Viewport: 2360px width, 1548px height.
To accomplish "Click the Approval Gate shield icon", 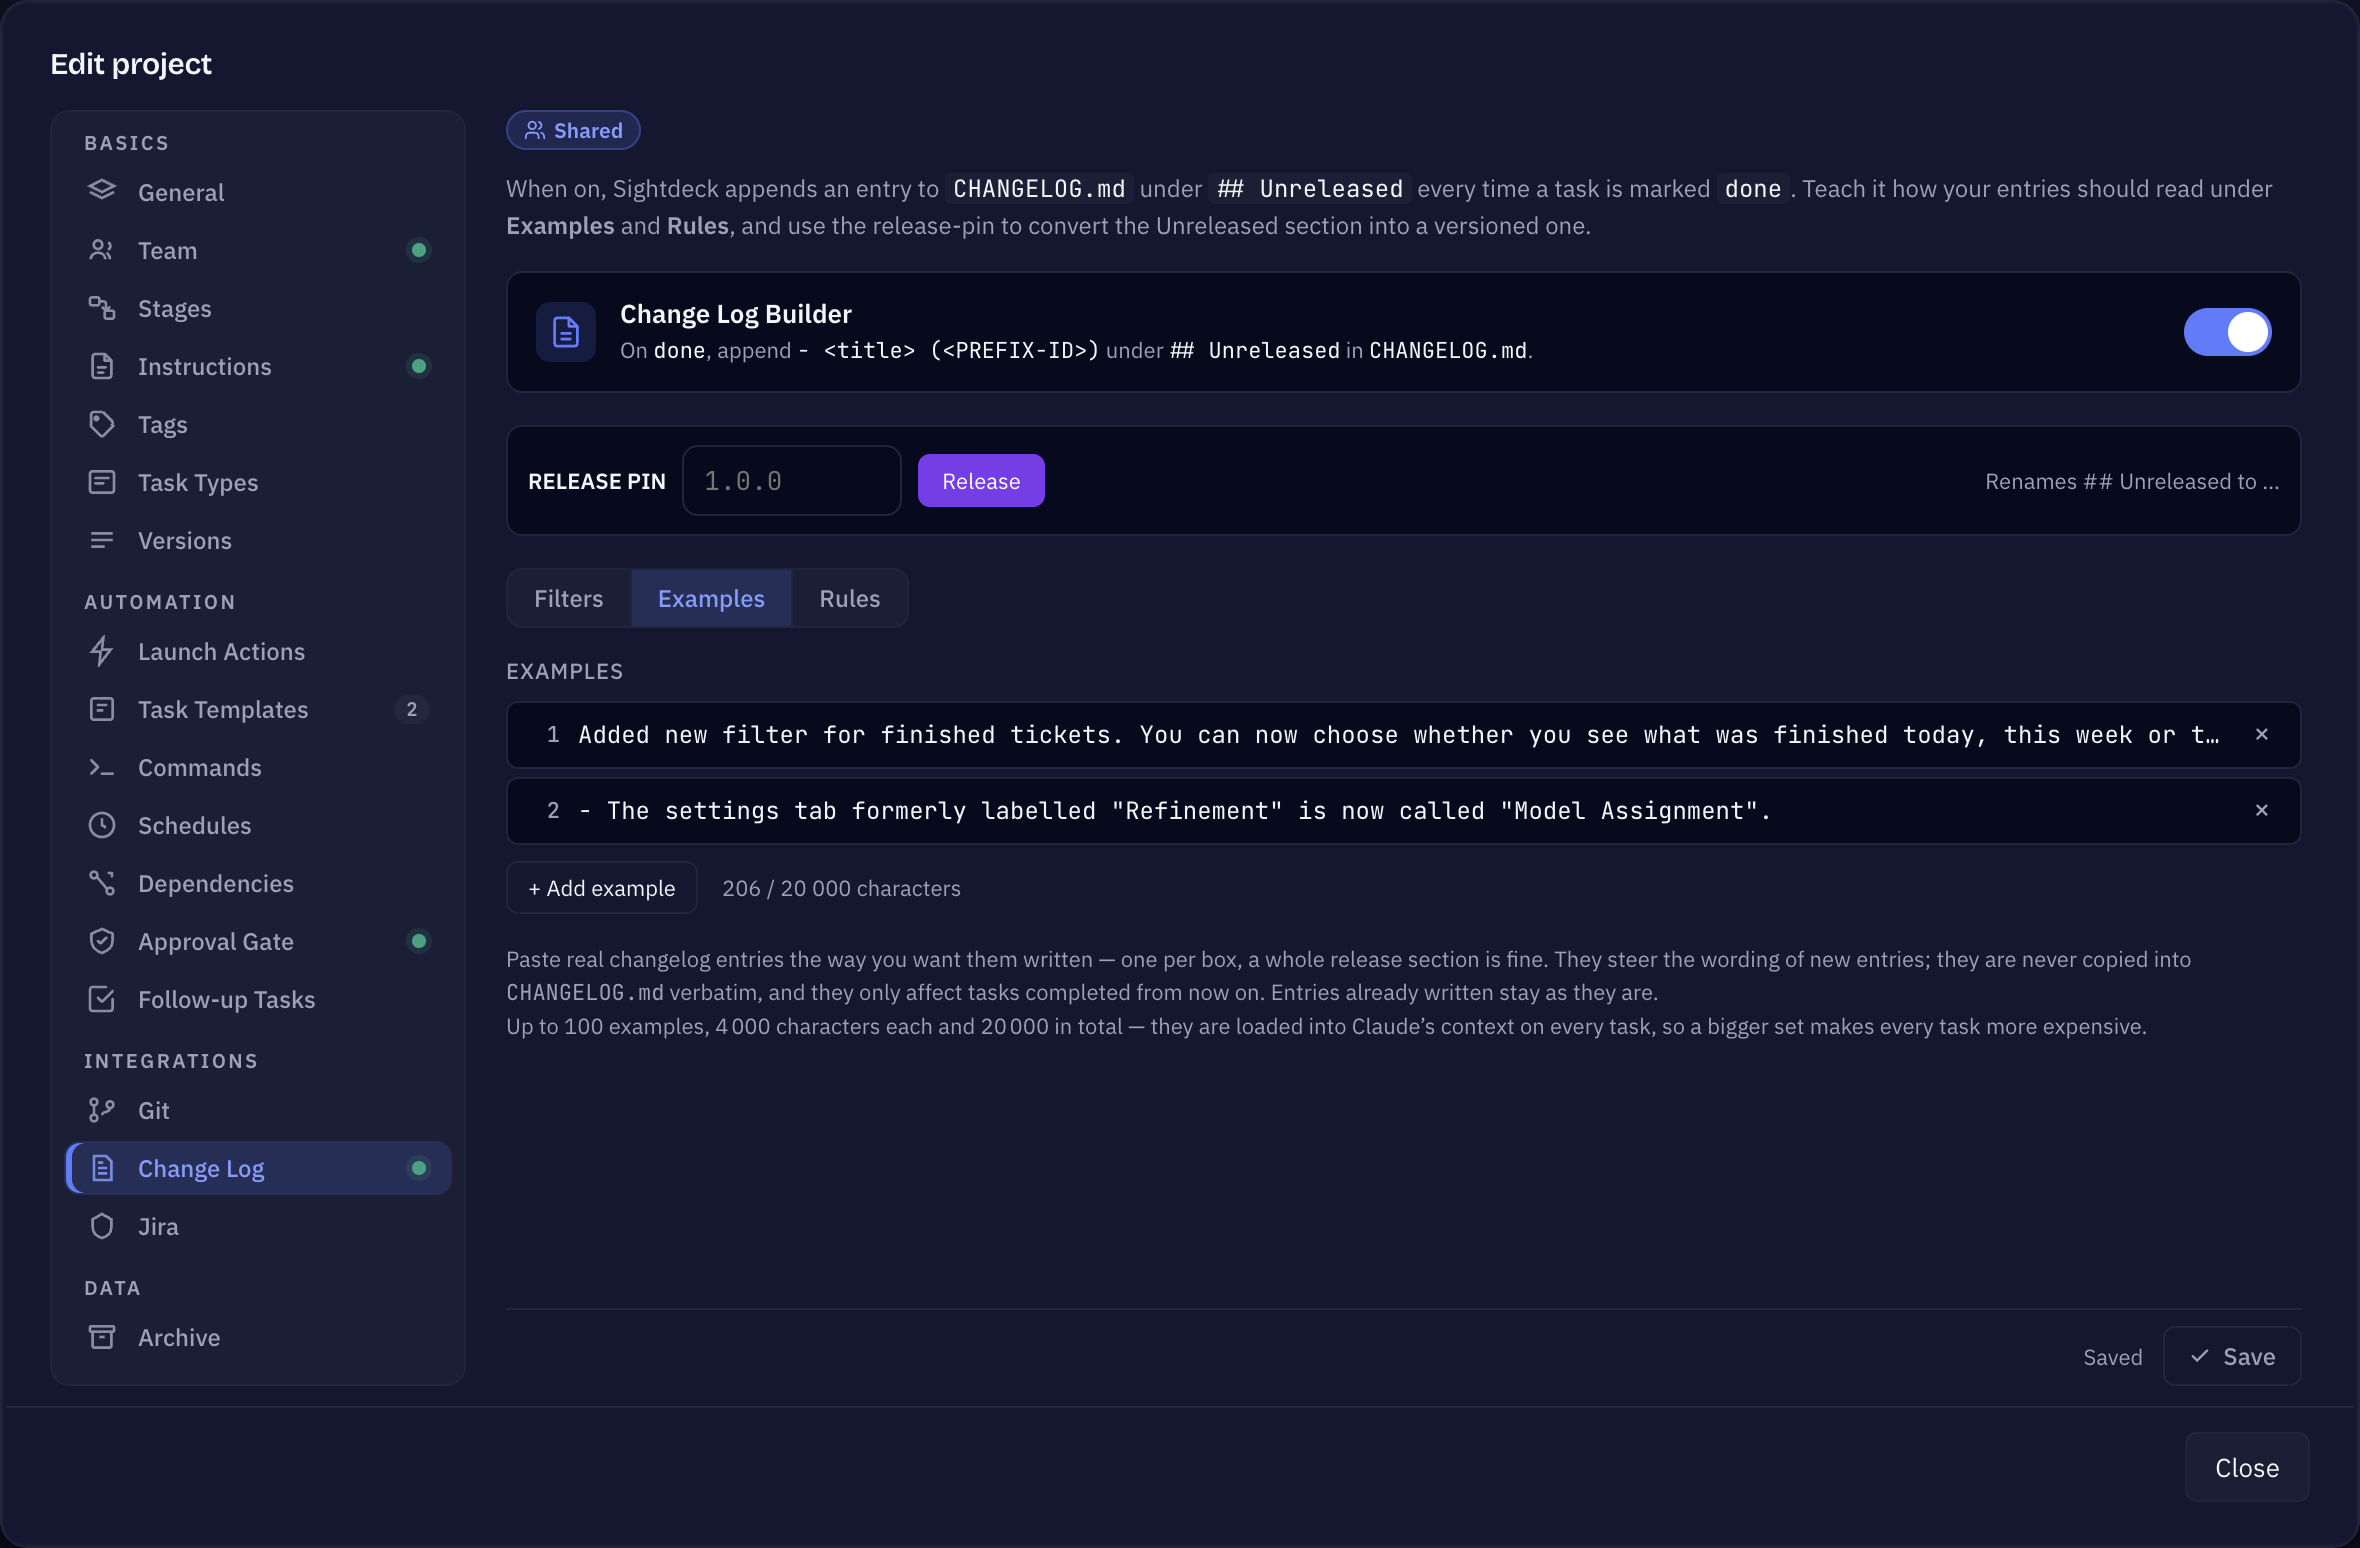I will 102,941.
